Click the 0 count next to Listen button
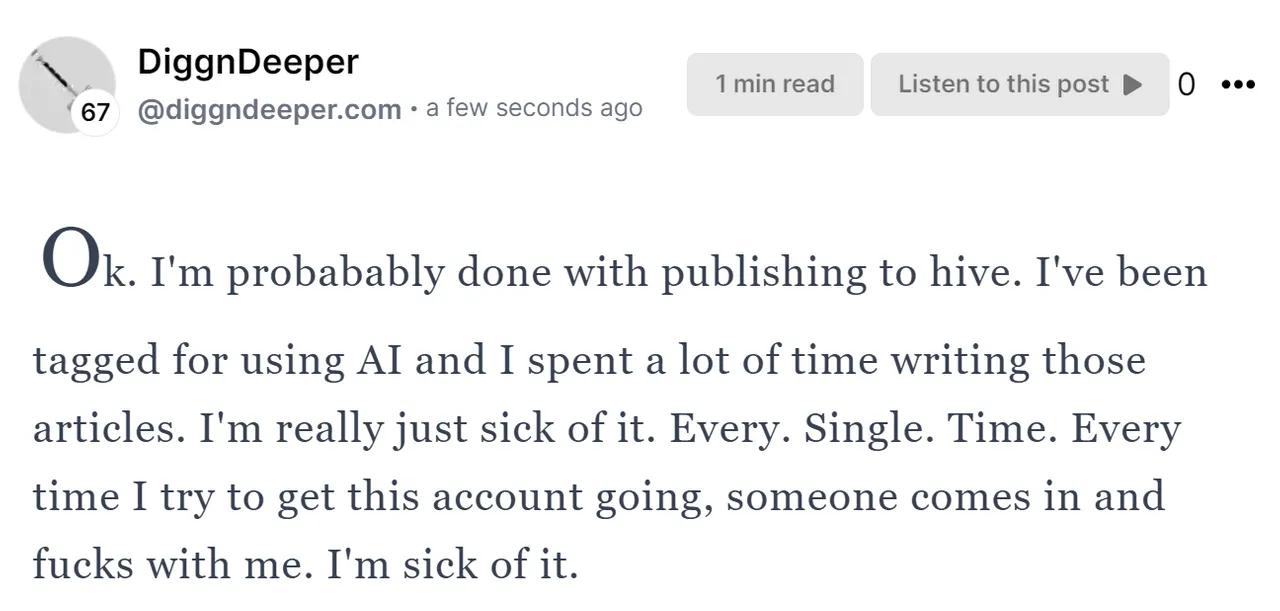This screenshot has width=1280, height=611. click(x=1186, y=85)
